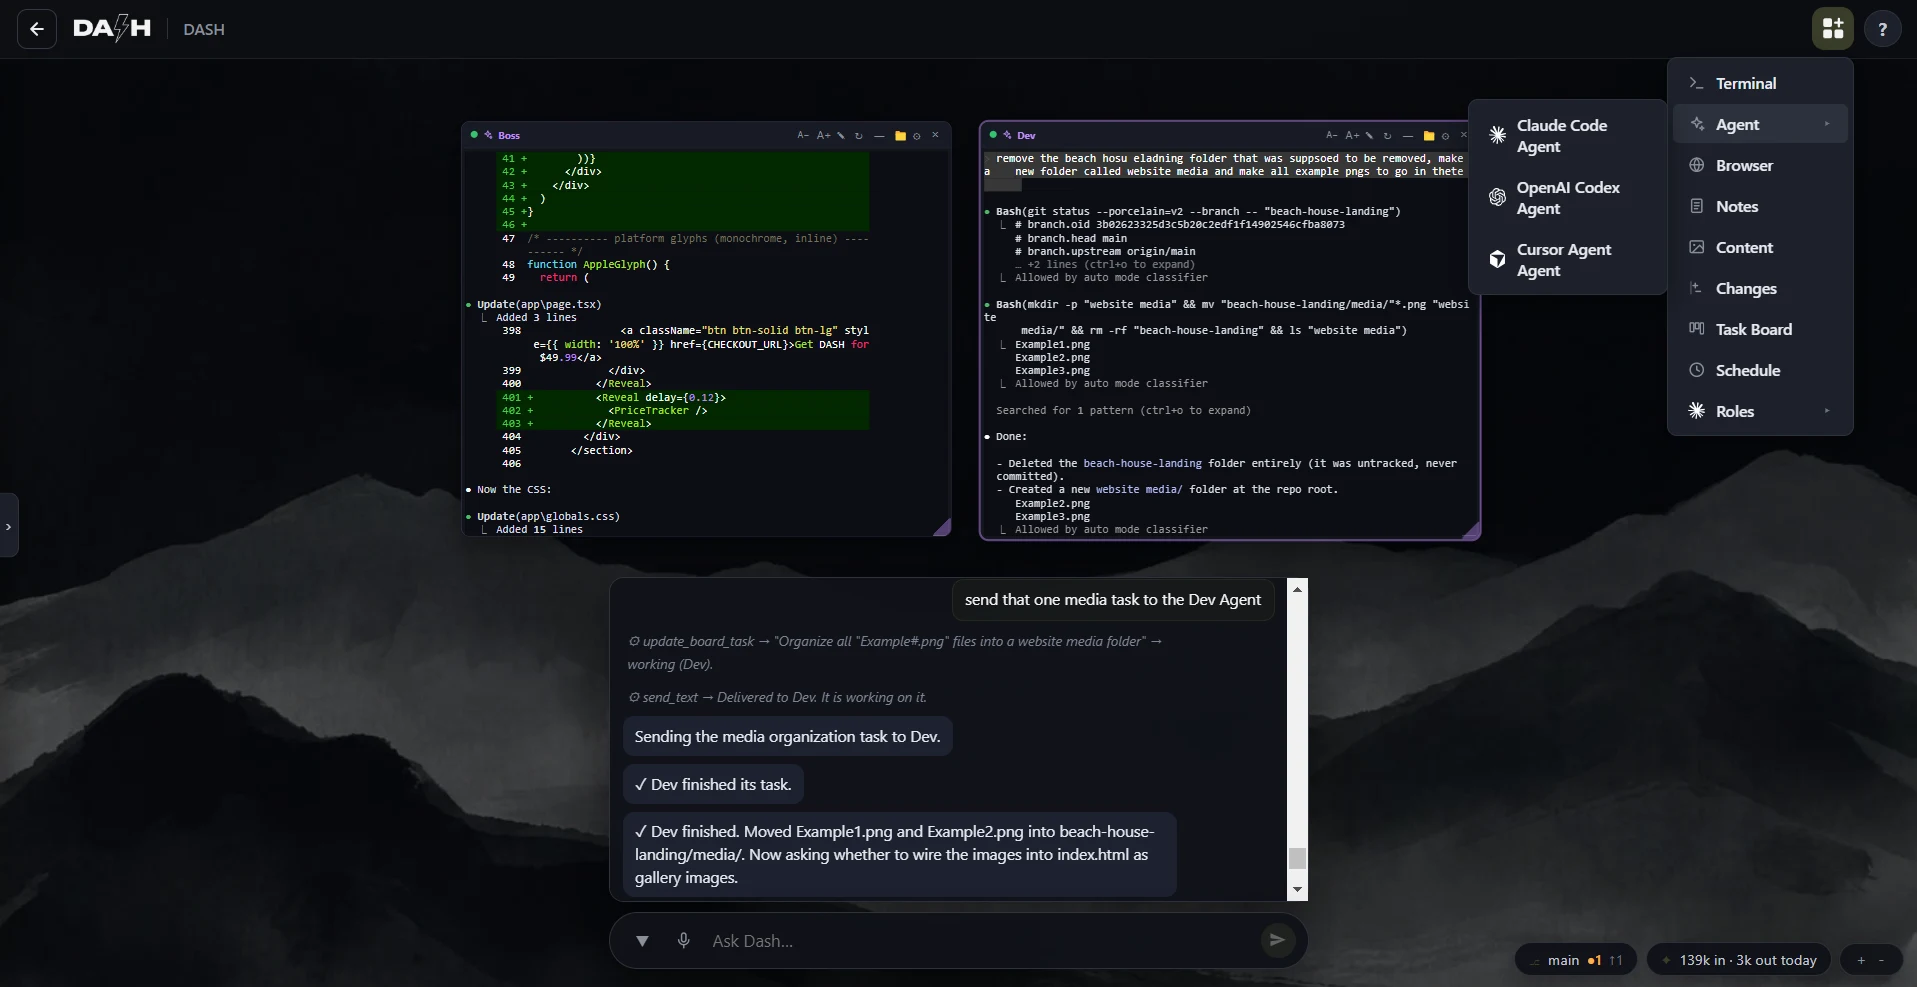
Task: Open settings gear in Boss terminal header
Action: (917, 136)
